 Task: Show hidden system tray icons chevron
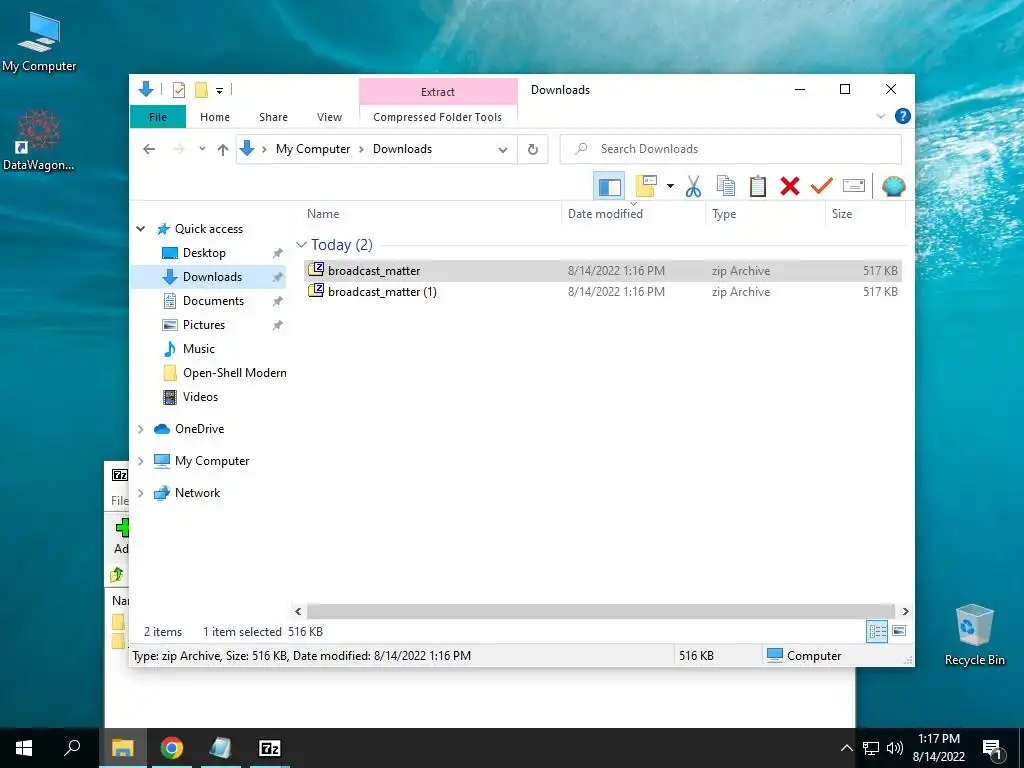[x=846, y=748]
